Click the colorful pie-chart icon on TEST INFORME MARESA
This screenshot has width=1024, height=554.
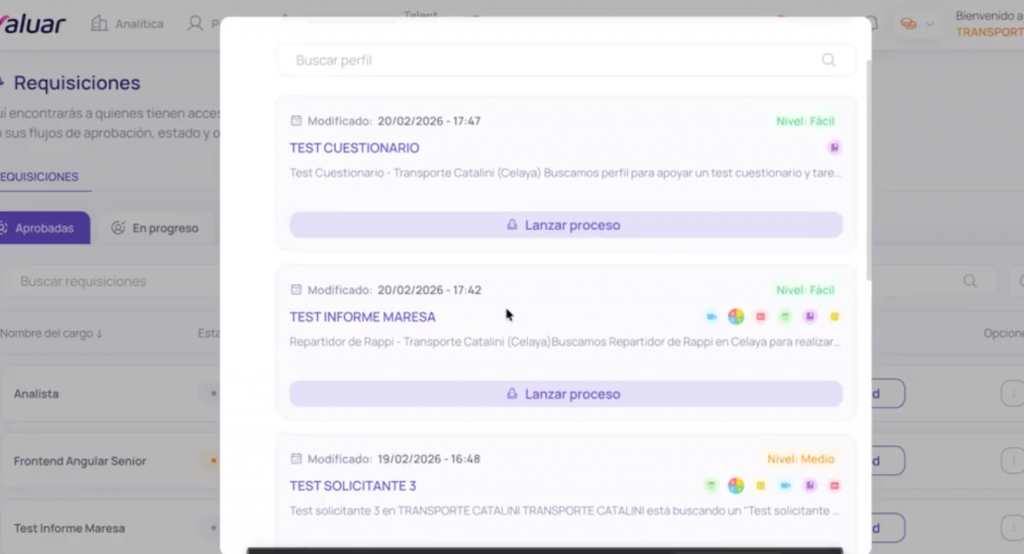point(736,317)
